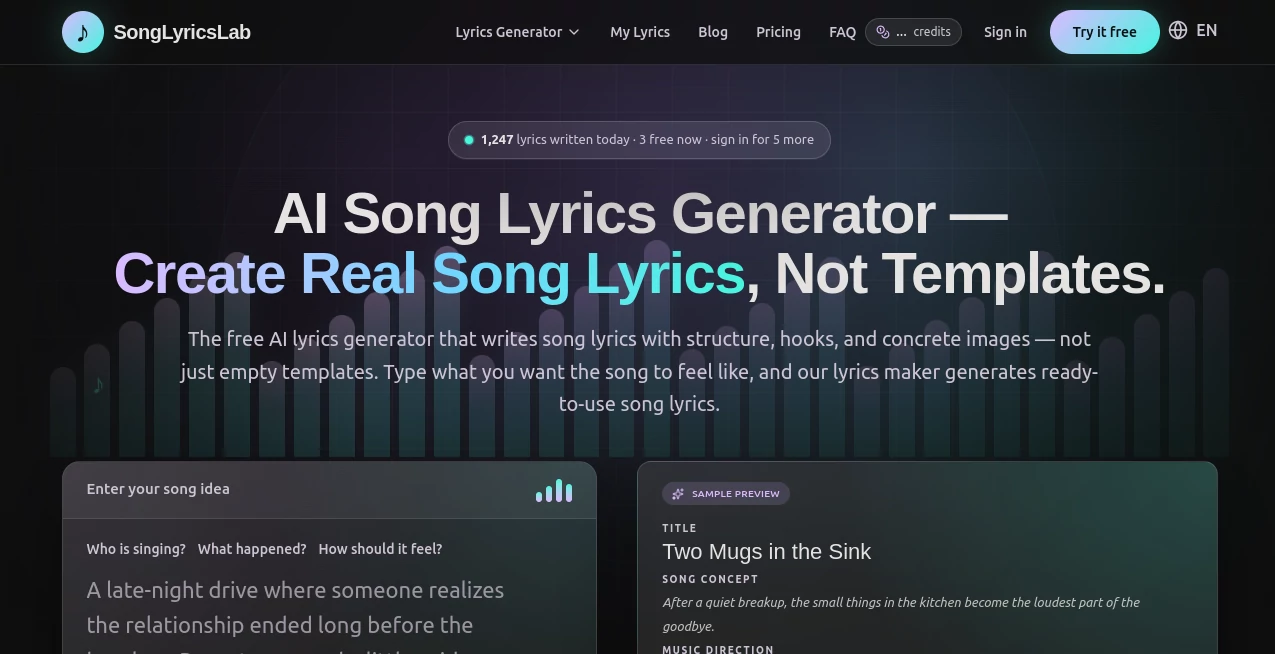The height and width of the screenshot is (654, 1275).
Task: Open the FAQ page
Action: (x=842, y=32)
